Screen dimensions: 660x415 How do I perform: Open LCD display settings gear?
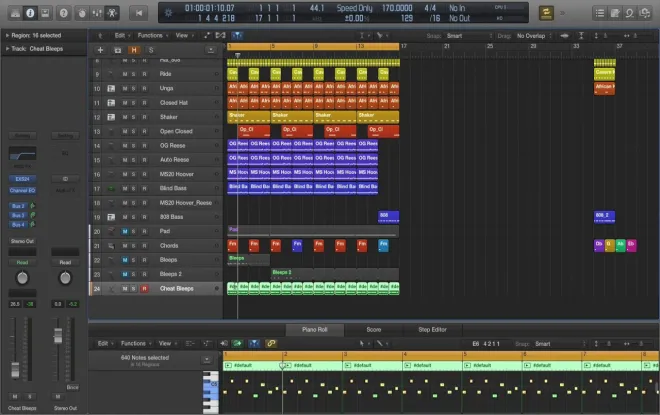click(x=168, y=13)
